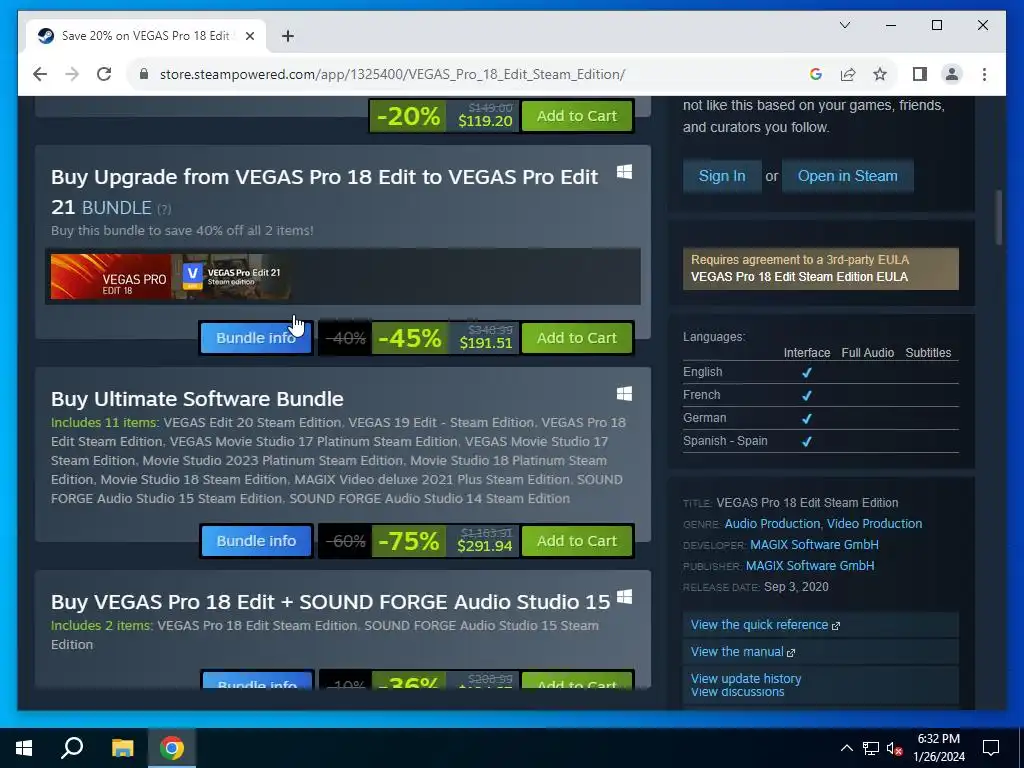This screenshot has width=1024, height=768.
Task: Click the address bar URL
Action: (x=392, y=74)
